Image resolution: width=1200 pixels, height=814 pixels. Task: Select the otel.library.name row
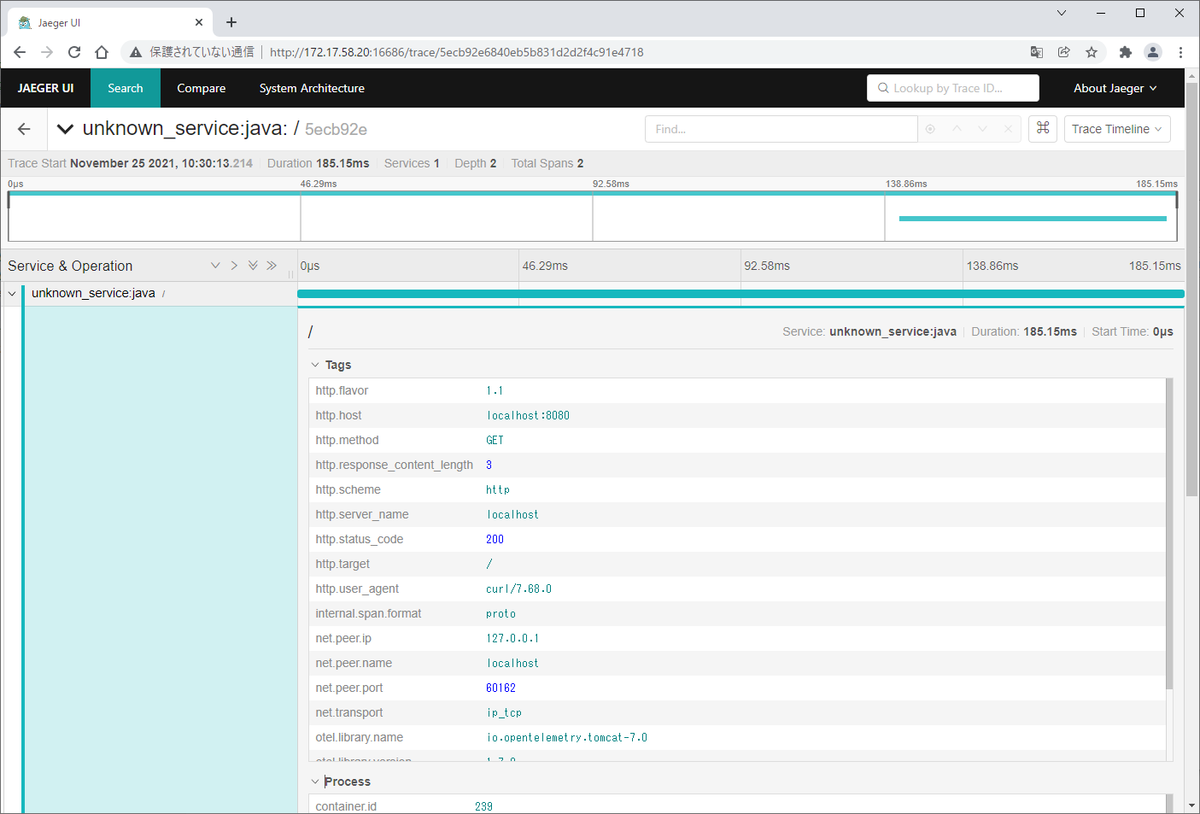[x=738, y=737]
